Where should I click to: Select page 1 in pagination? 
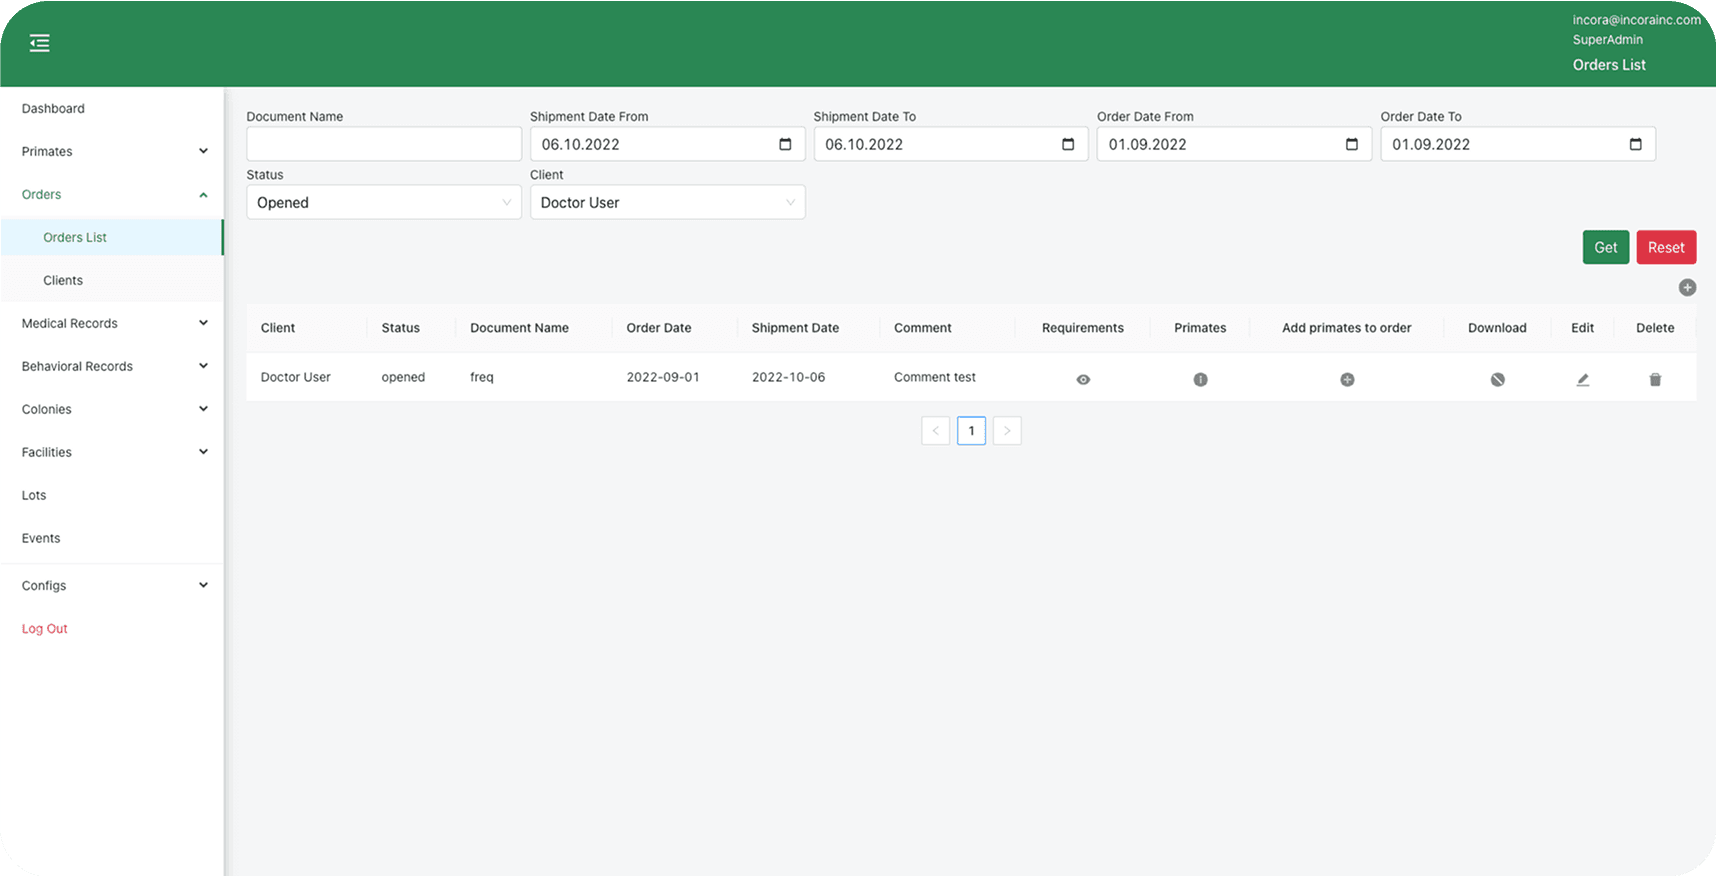(x=971, y=431)
